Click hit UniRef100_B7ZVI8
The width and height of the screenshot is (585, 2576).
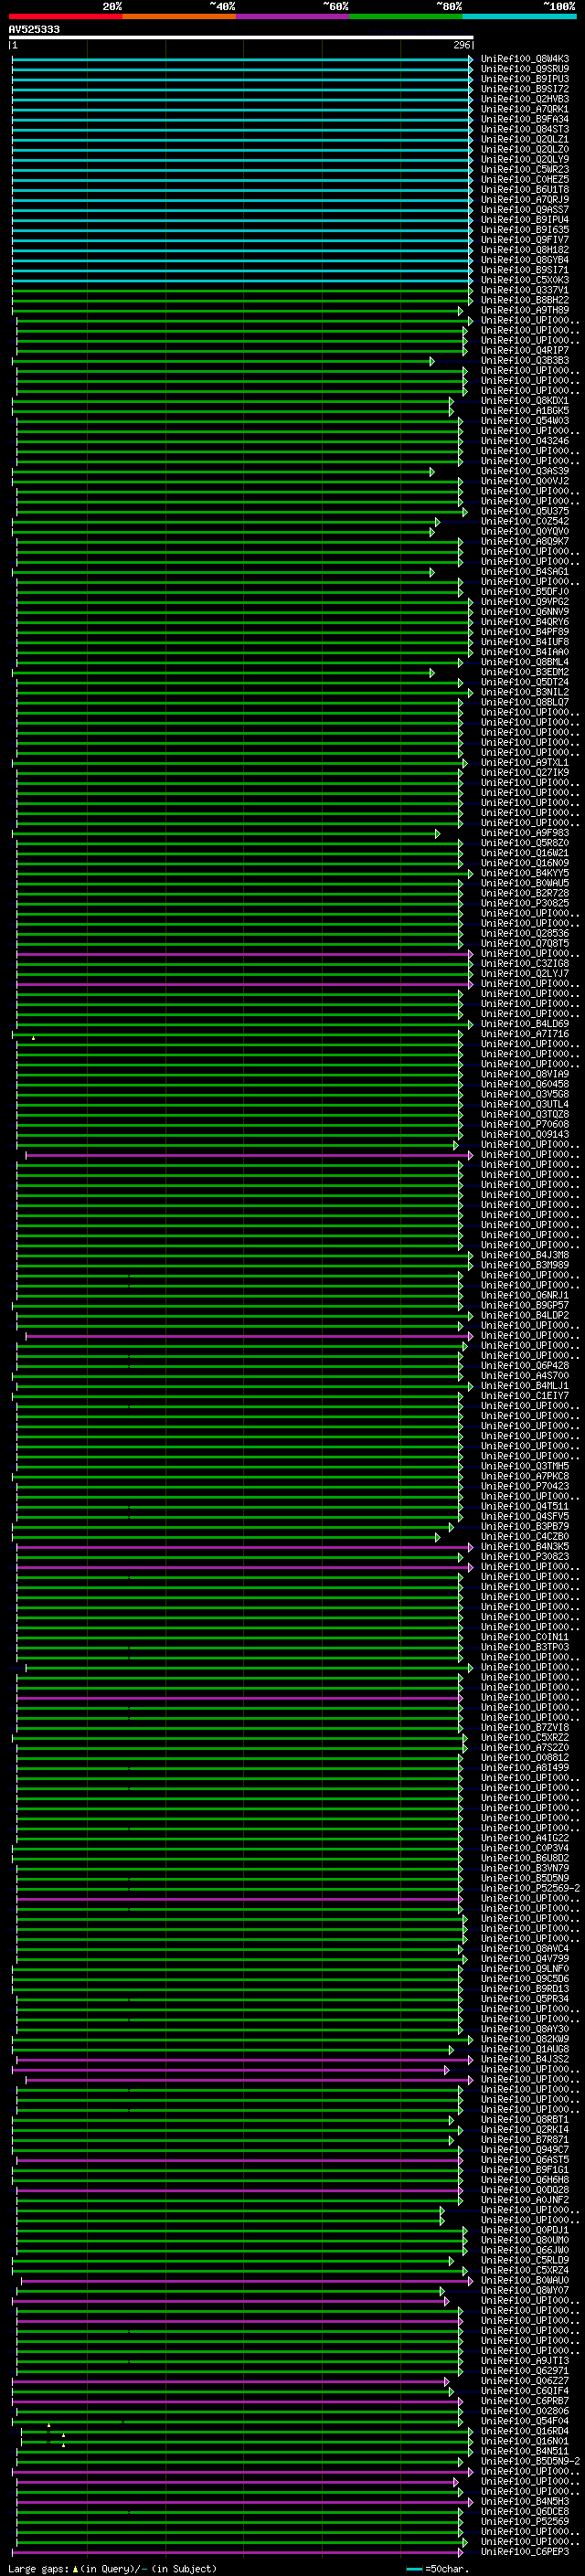click(x=524, y=1727)
